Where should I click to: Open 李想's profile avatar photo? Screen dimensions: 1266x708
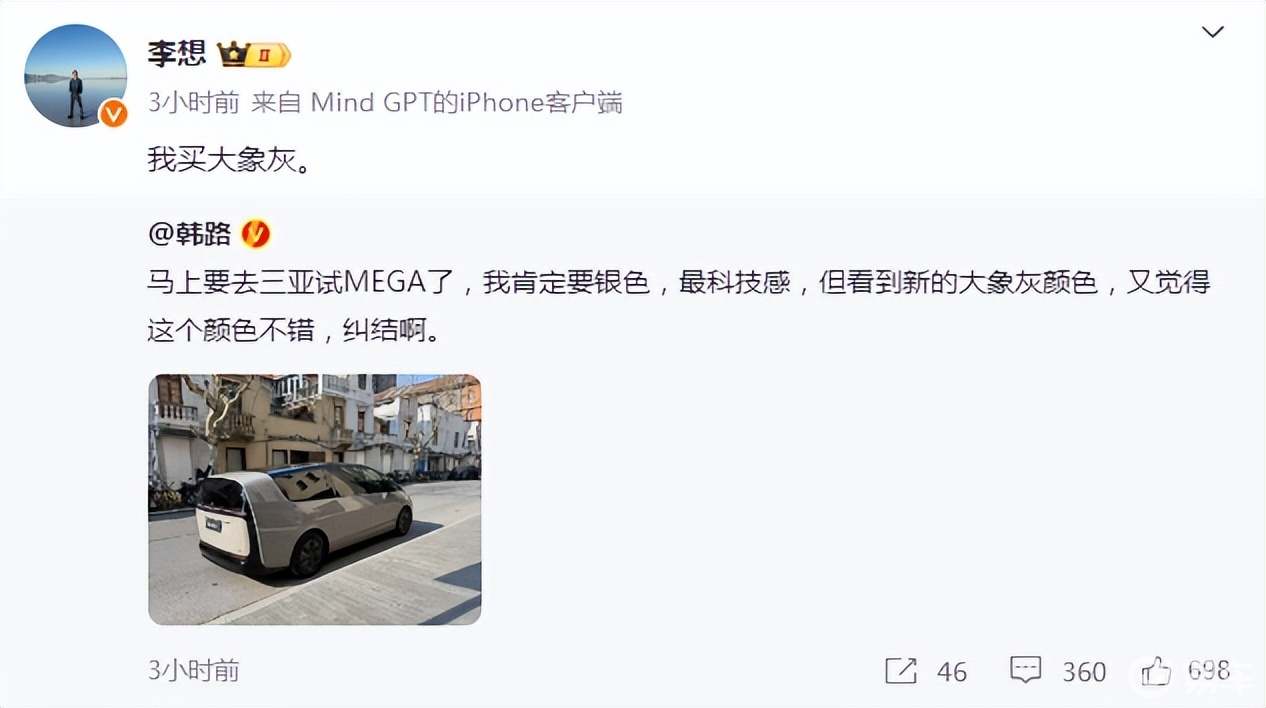coord(76,75)
